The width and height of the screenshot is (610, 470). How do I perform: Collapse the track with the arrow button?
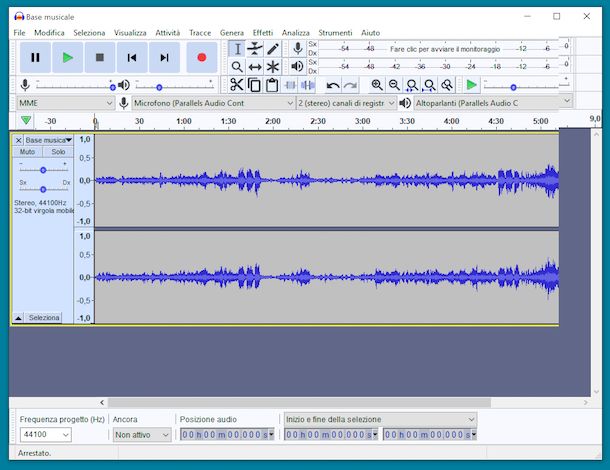18,318
